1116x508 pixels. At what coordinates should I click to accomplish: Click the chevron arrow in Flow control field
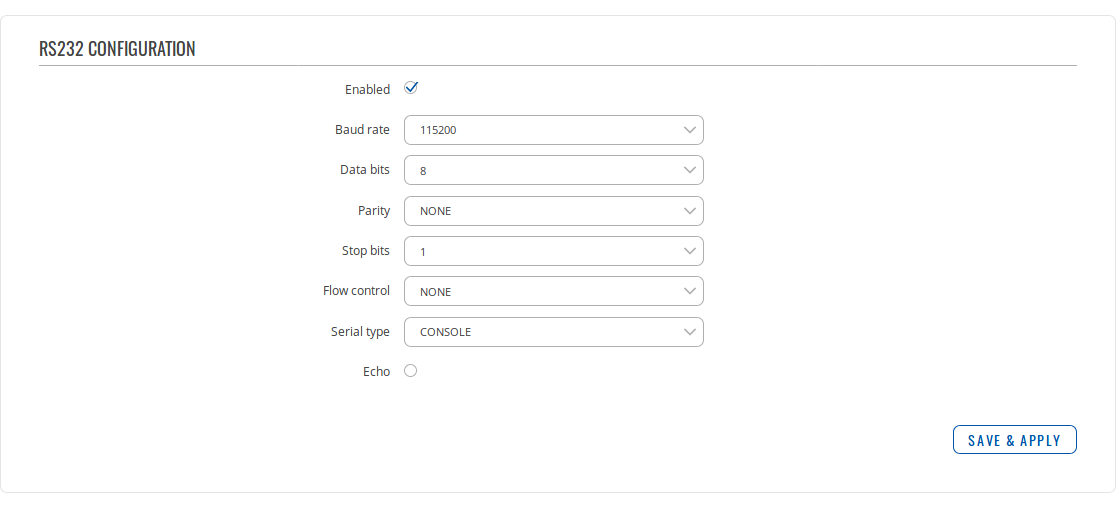click(689, 291)
